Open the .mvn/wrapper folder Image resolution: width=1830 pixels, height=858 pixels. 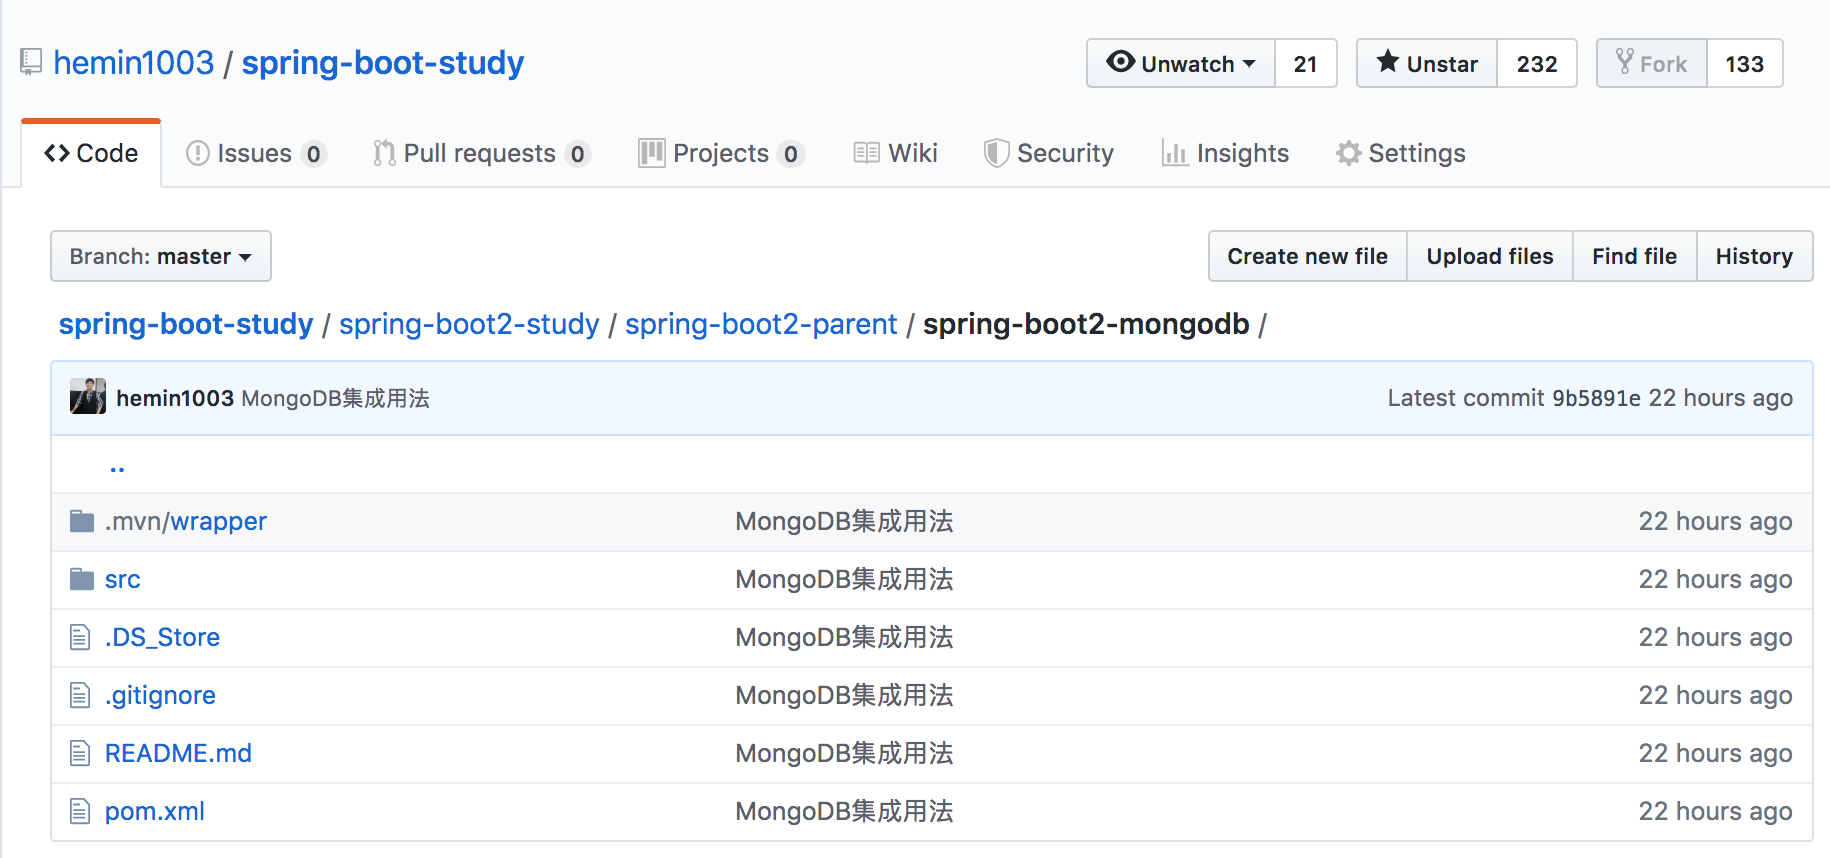click(x=186, y=521)
